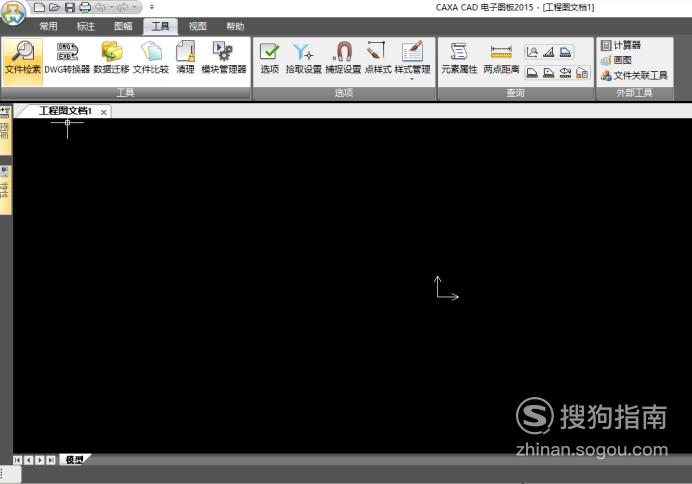Query 元素属性 element properties

tap(459, 58)
